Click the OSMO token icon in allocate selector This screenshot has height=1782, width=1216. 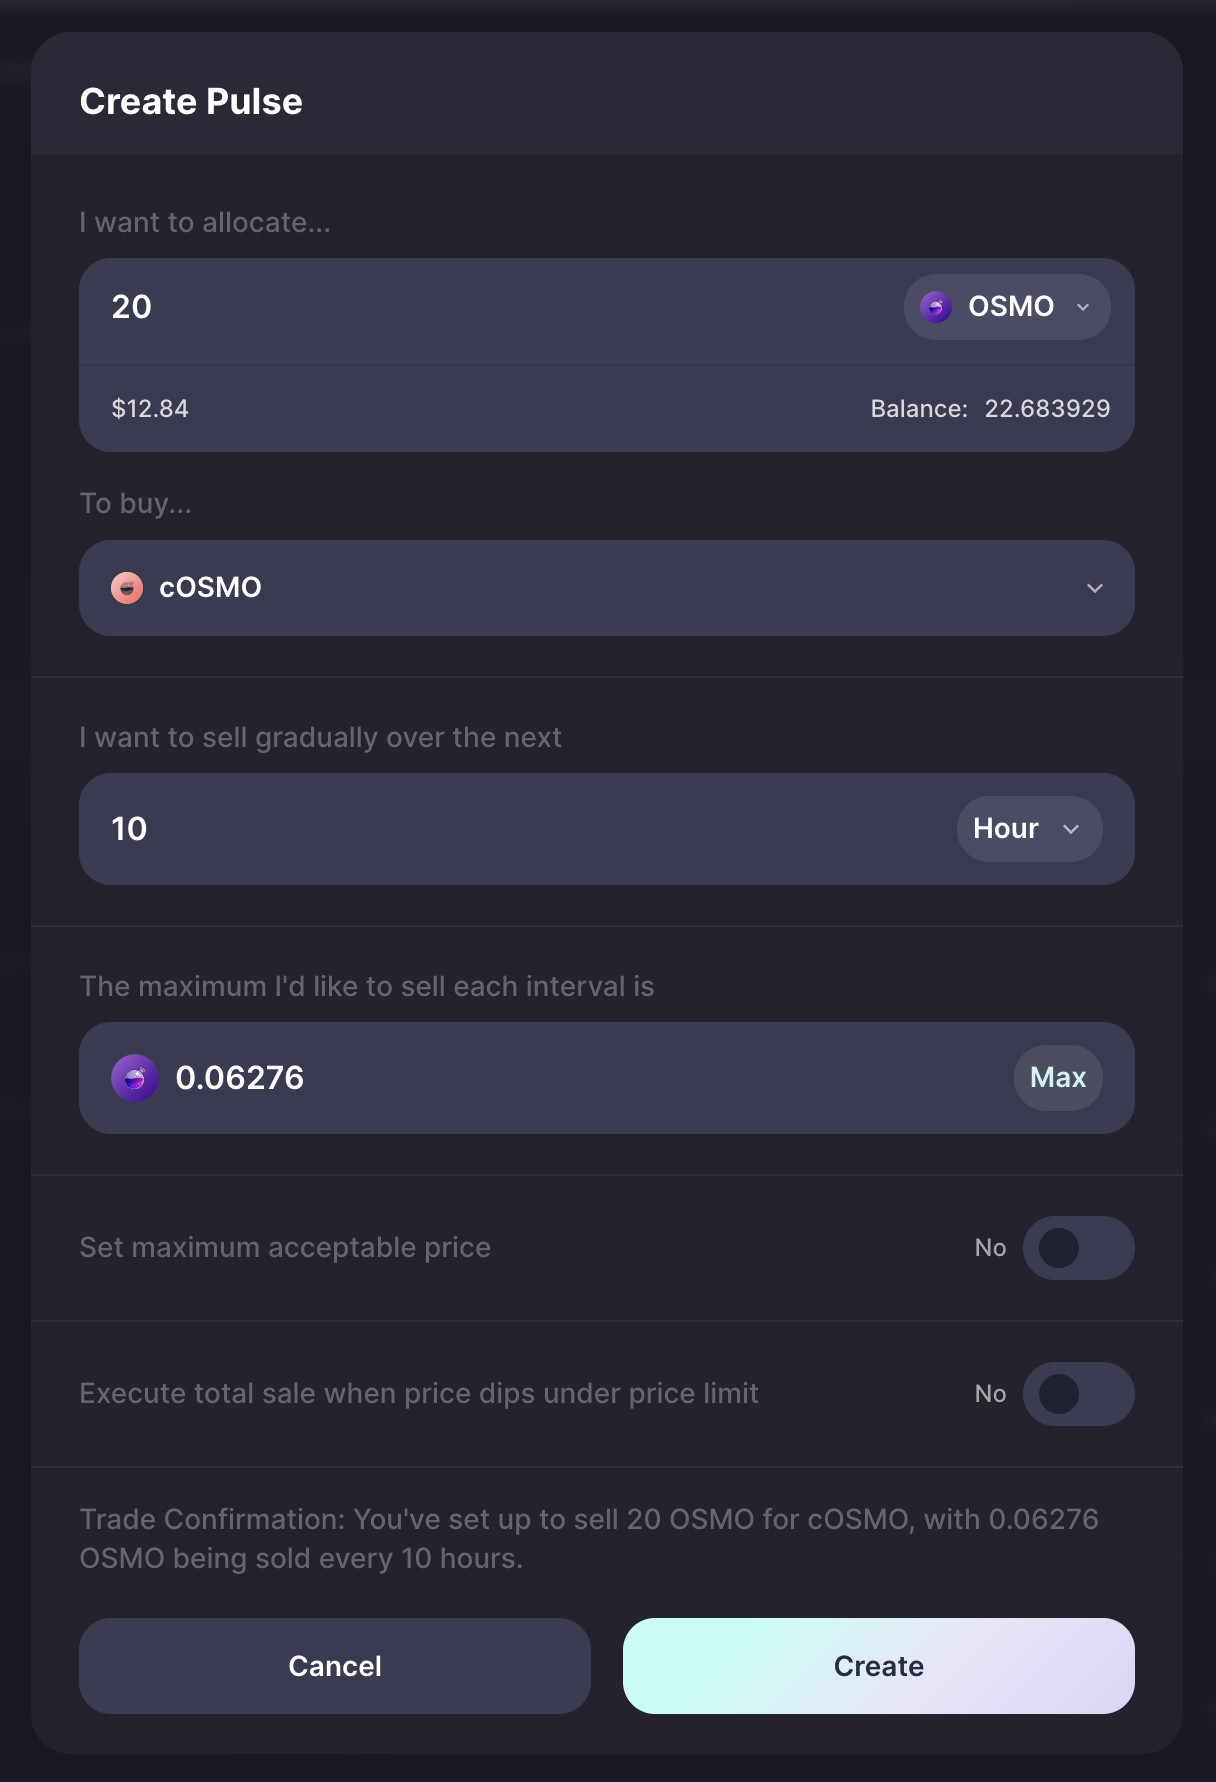coord(936,307)
